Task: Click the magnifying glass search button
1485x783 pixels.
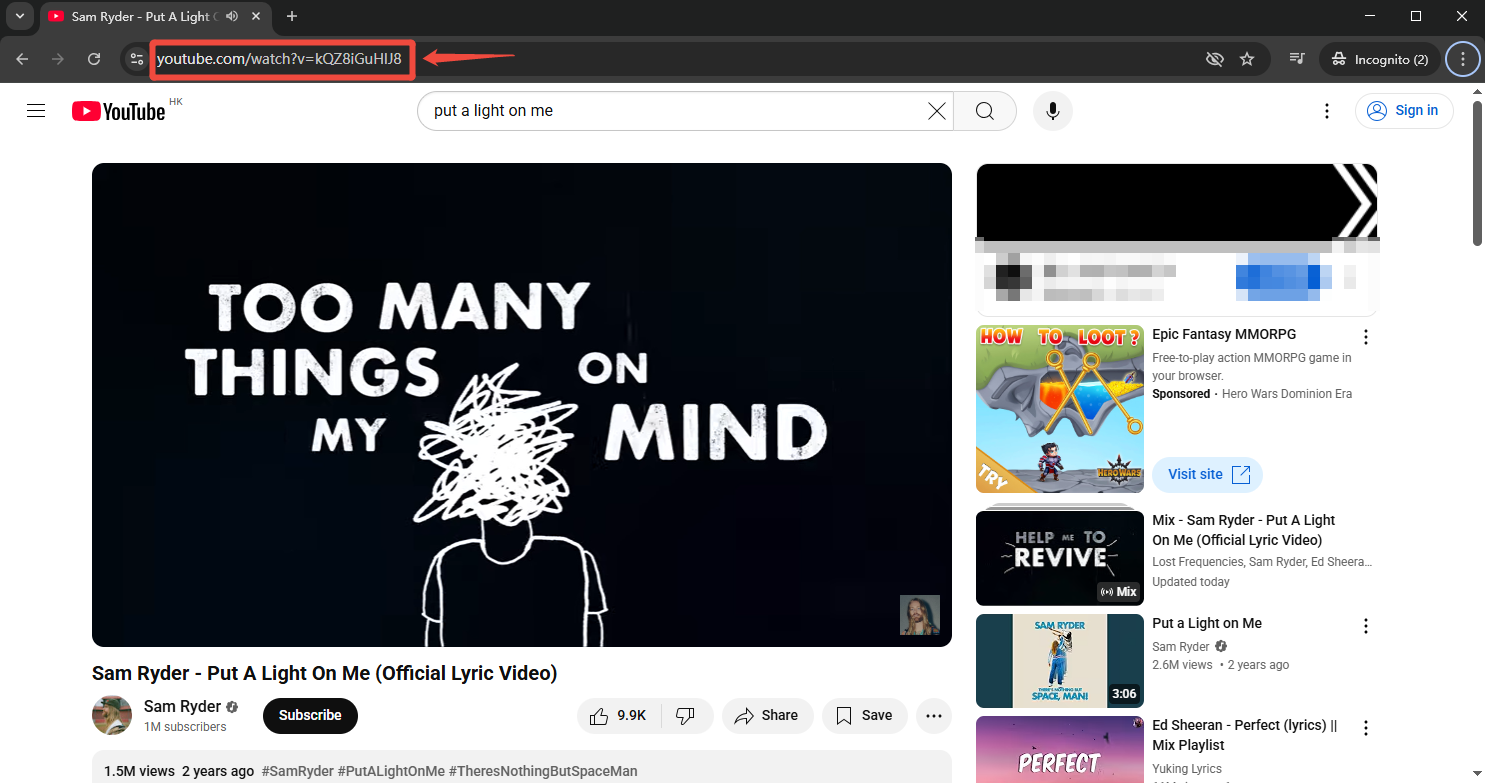Action: pos(984,111)
